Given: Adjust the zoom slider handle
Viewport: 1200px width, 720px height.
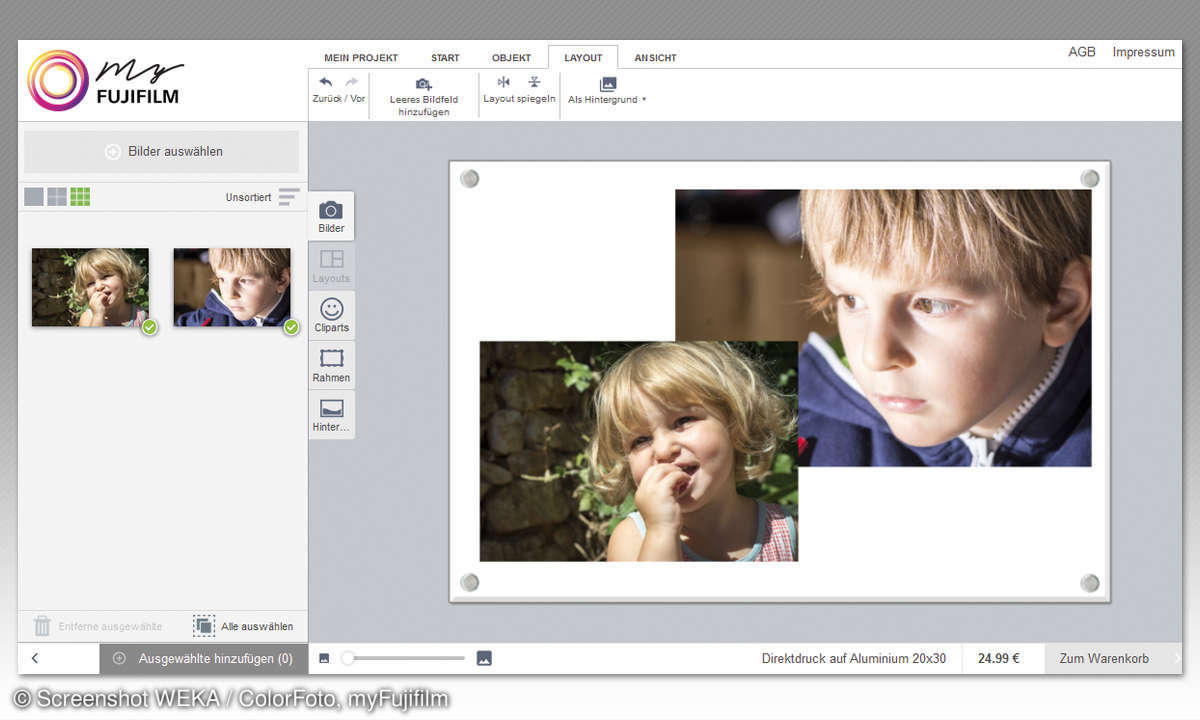Looking at the screenshot, I should point(347,658).
